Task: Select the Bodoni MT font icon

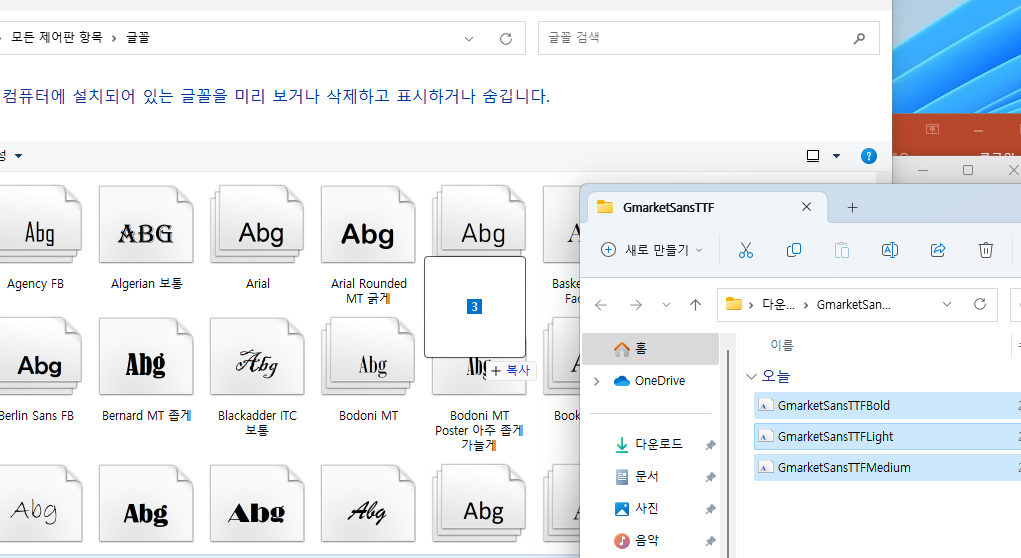Action: (x=368, y=356)
